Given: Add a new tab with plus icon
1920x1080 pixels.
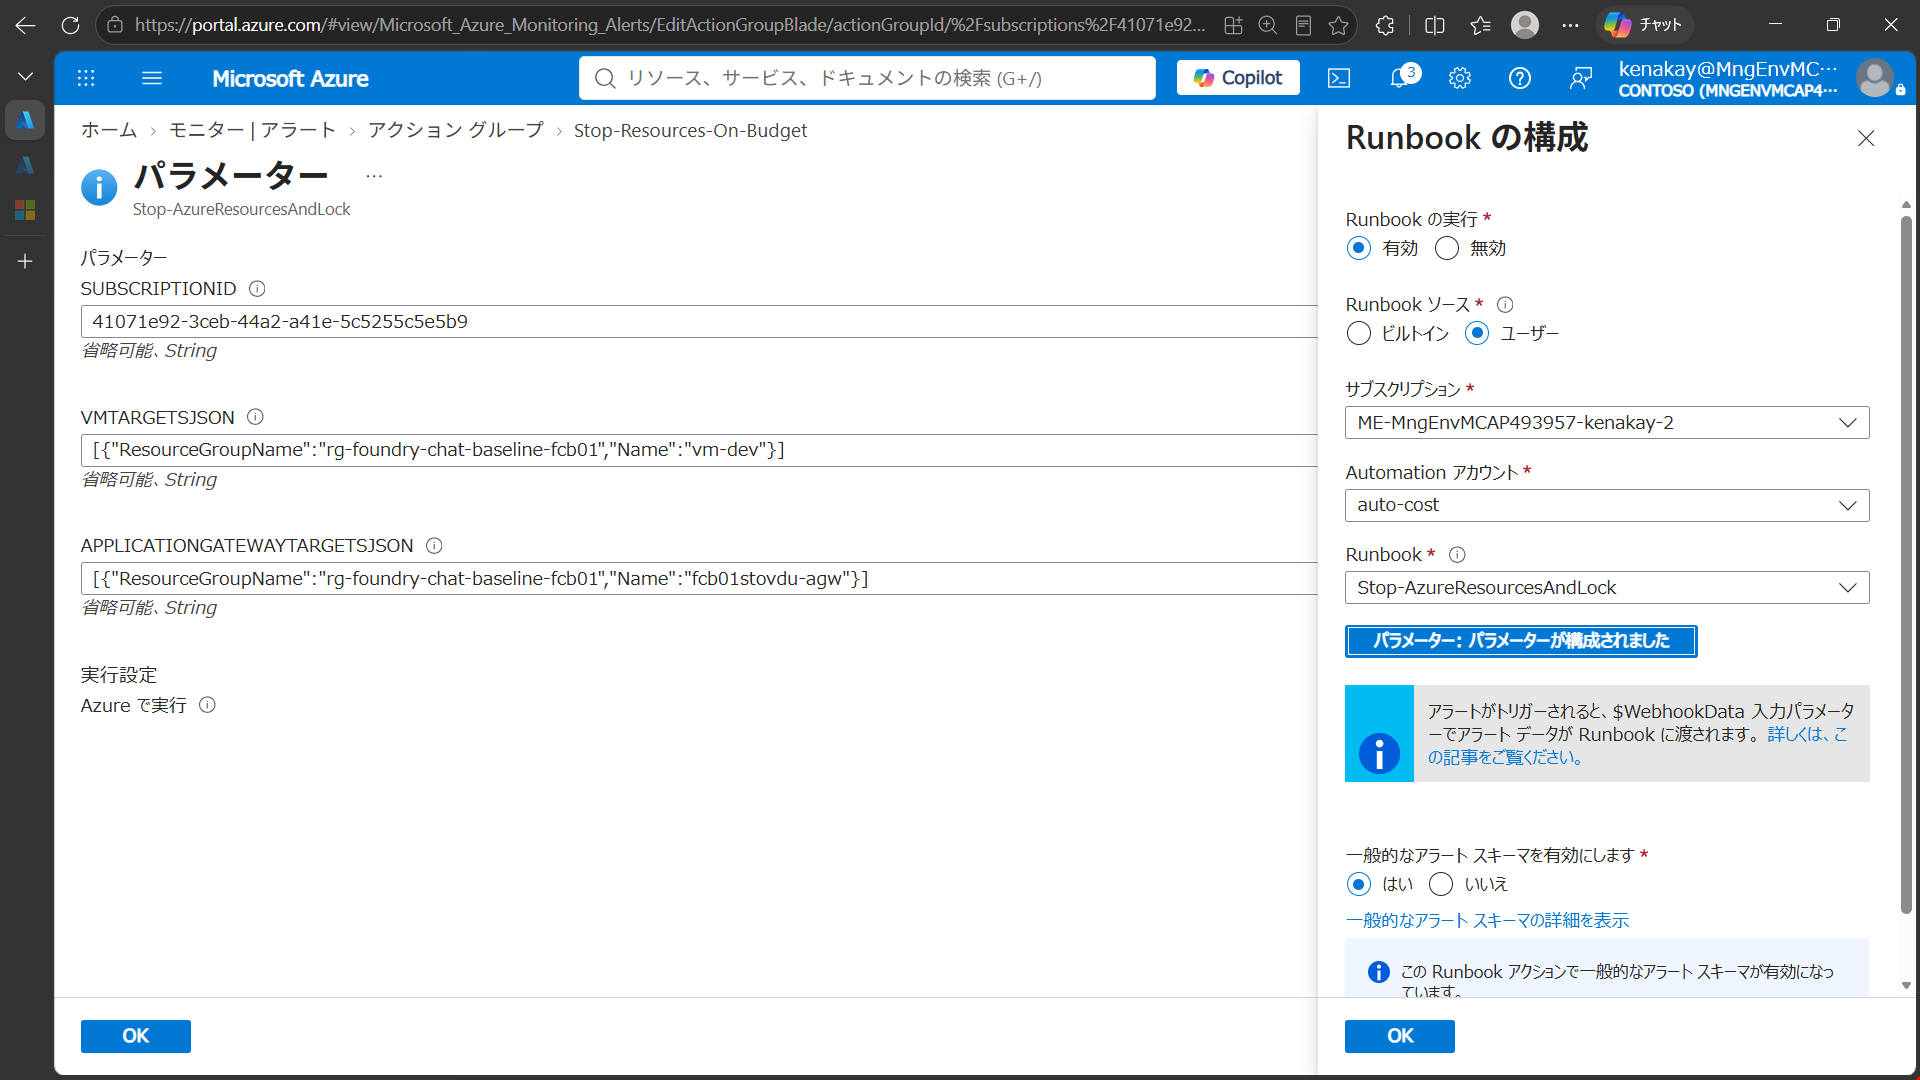Looking at the screenshot, I should [x=26, y=261].
